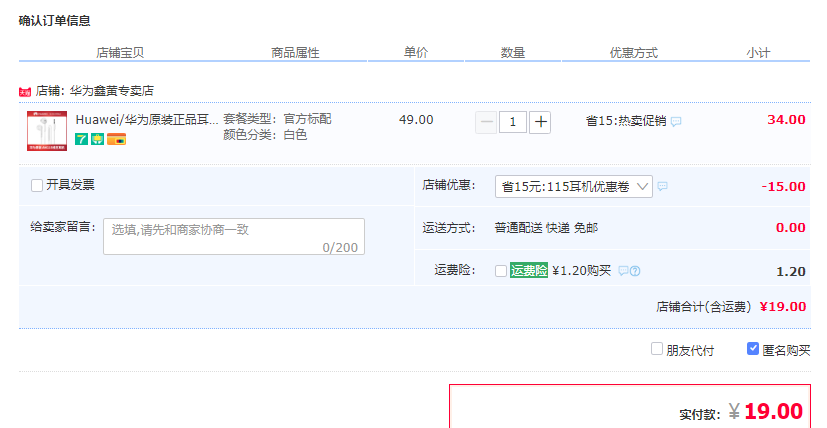This screenshot has height=428, width=827.
Task: Open the Huawei earphone product thumbnail
Action: point(47,131)
